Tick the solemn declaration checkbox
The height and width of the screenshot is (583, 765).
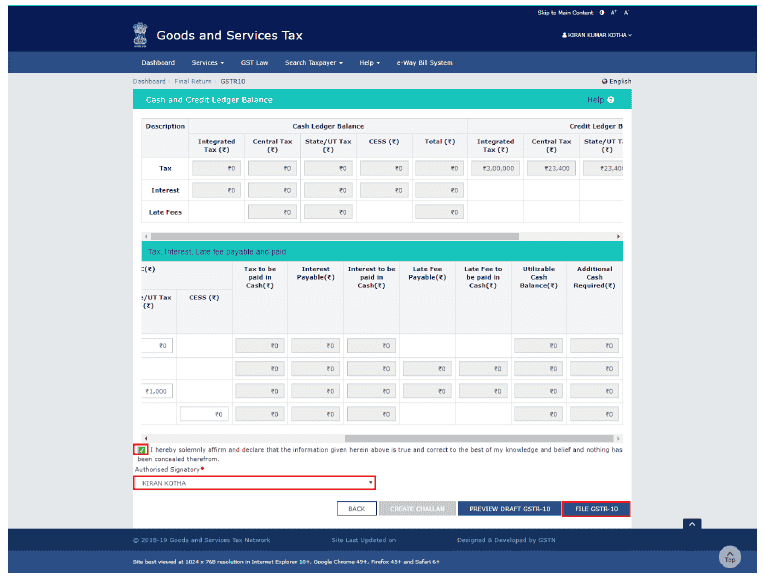(141, 450)
